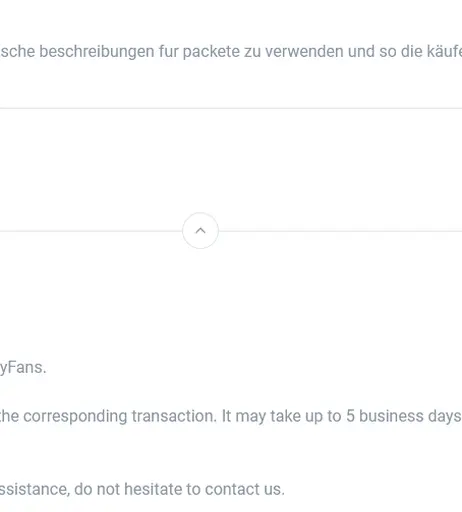Screen dimensions: 462x512
Task: Click the phrase 'It may take up to'
Action: coord(281,416)
